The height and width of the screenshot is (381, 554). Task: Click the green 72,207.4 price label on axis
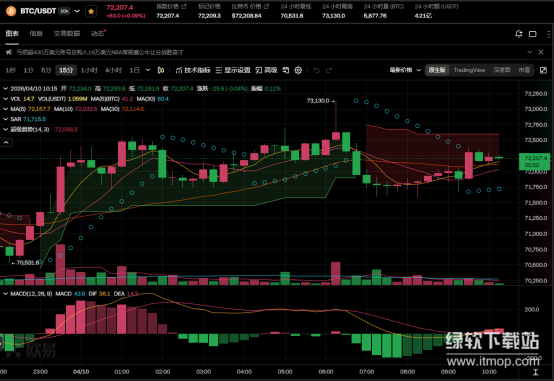coord(534,162)
